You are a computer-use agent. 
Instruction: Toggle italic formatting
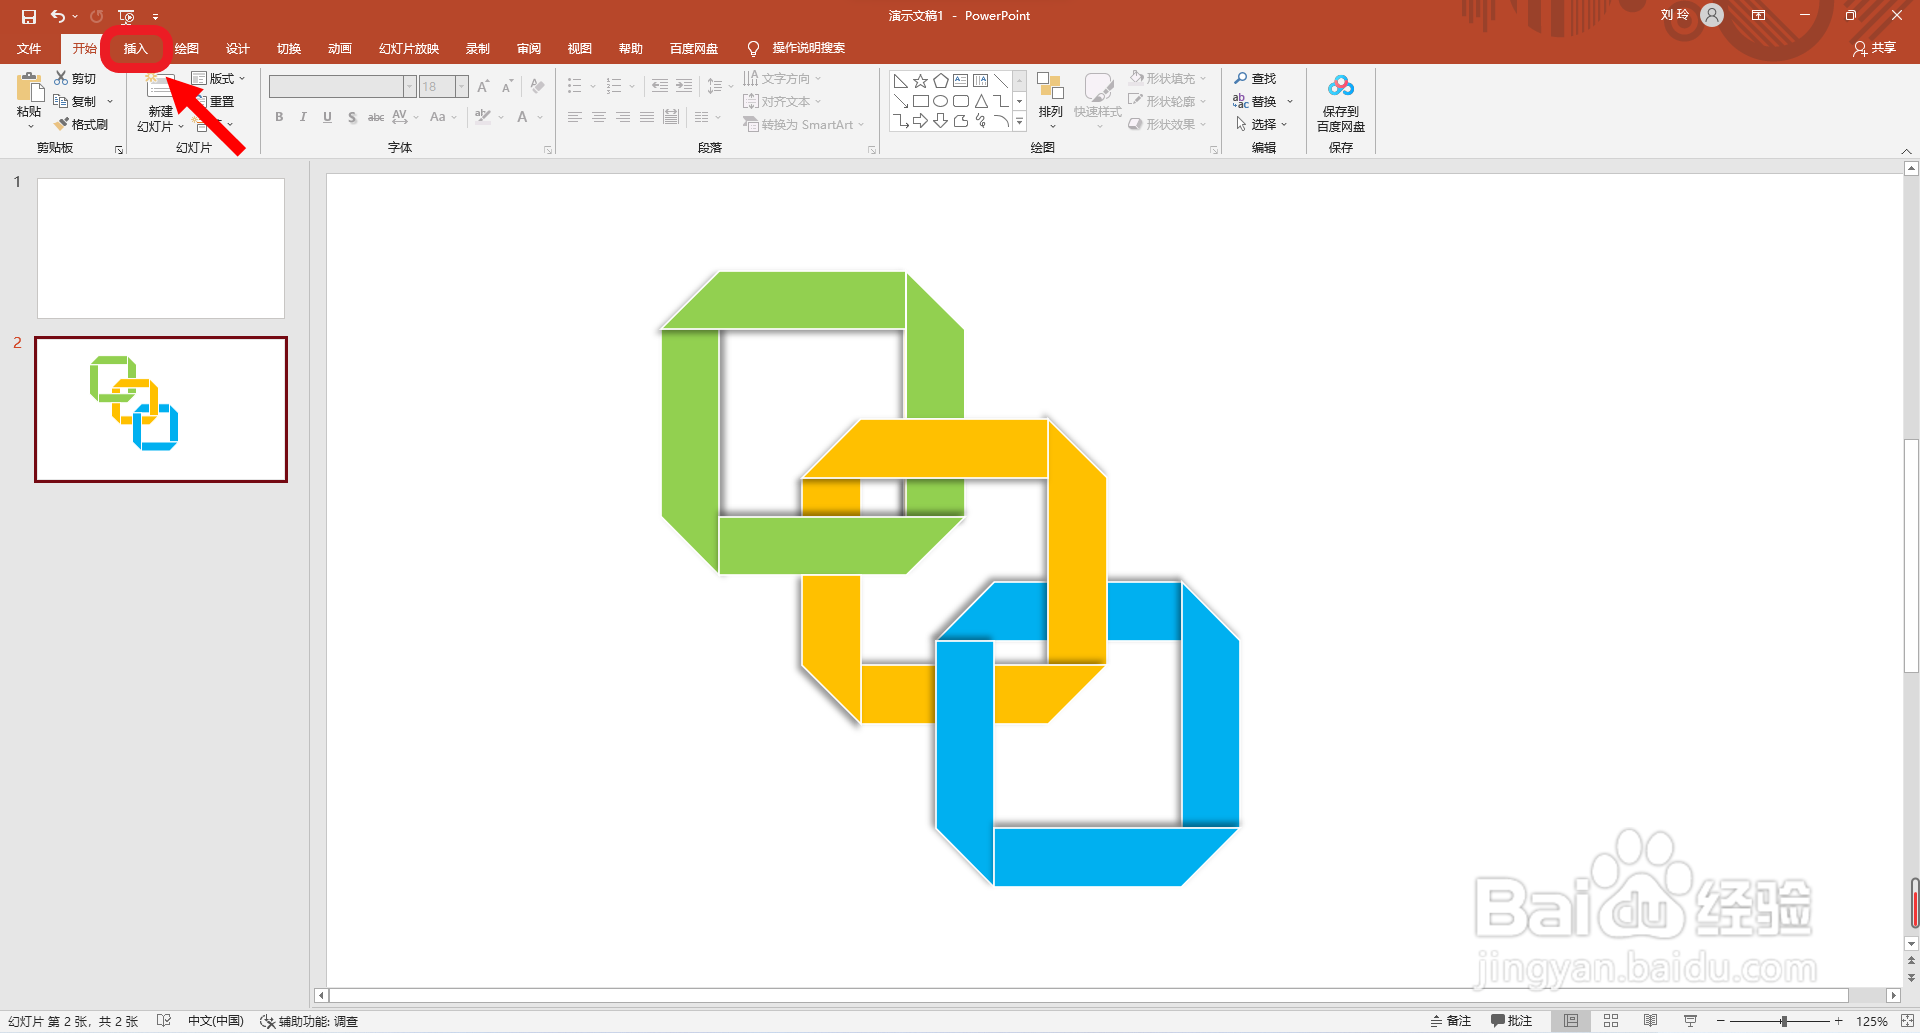303,117
